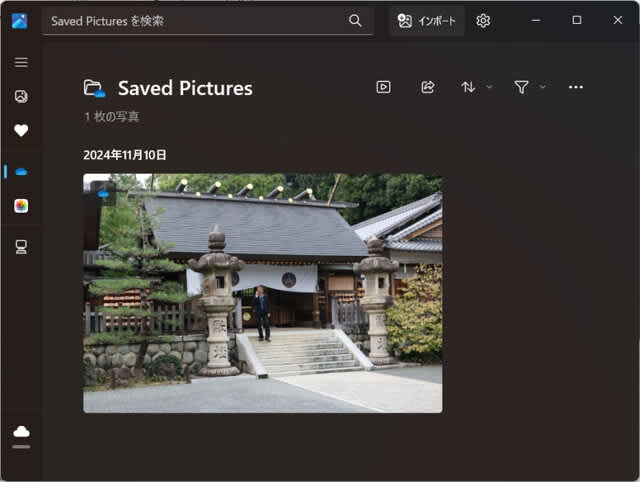The width and height of the screenshot is (640, 482).
Task: Open Favorites with the heart icon
Action: [x=21, y=130]
